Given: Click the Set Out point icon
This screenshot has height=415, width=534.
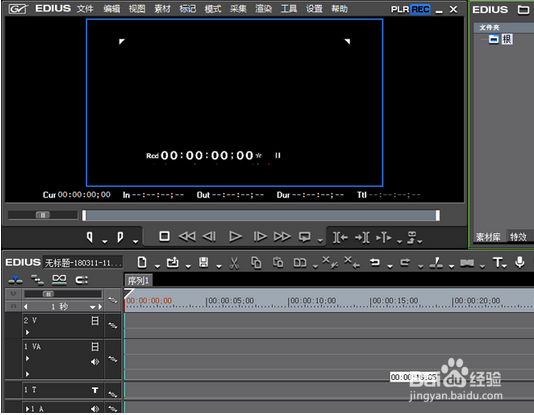Looking at the screenshot, I should 120,237.
